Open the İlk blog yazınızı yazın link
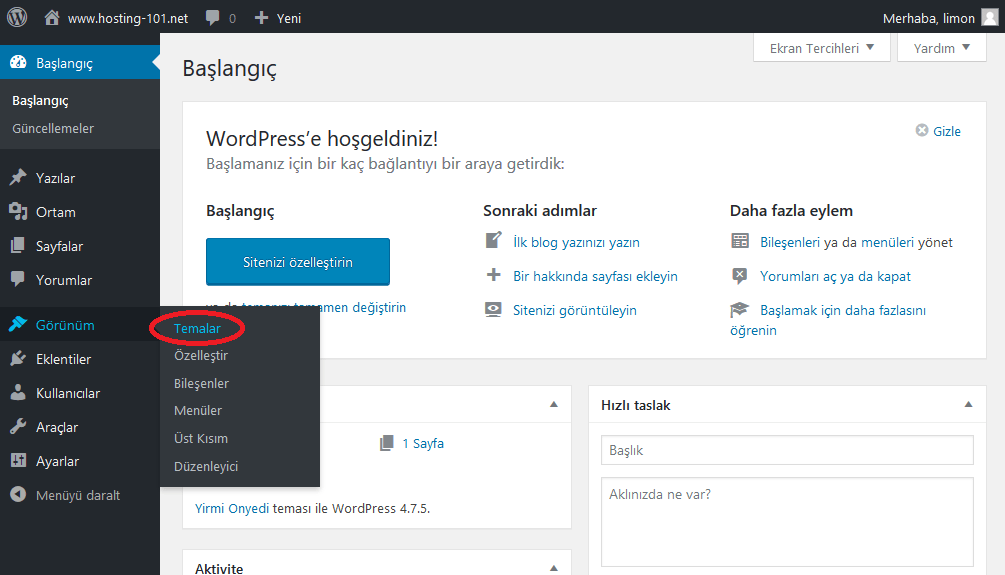This screenshot has width=1005, height=575. coord(576,242)
